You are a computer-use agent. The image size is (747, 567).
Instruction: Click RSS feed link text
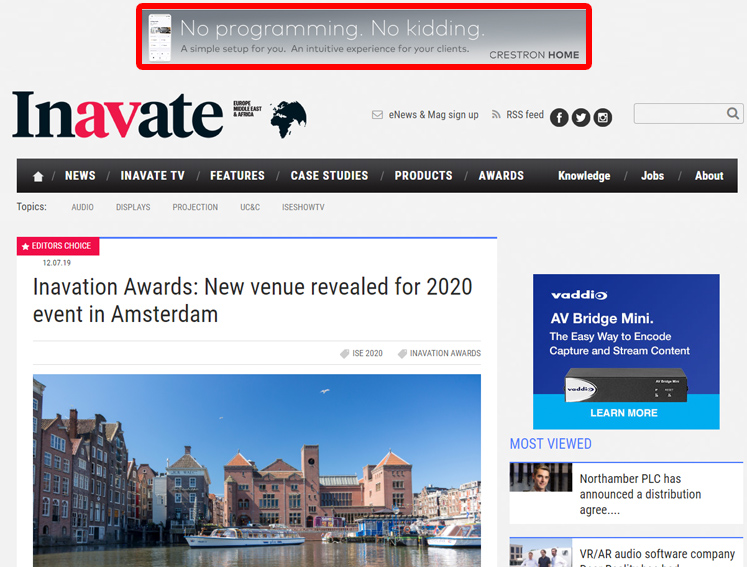525,115
